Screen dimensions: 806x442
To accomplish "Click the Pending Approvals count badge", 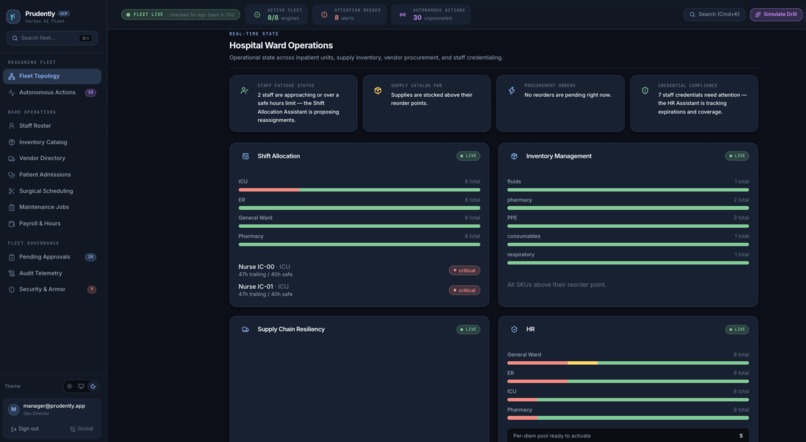I will pyautogui.click(x=90, y=257).
